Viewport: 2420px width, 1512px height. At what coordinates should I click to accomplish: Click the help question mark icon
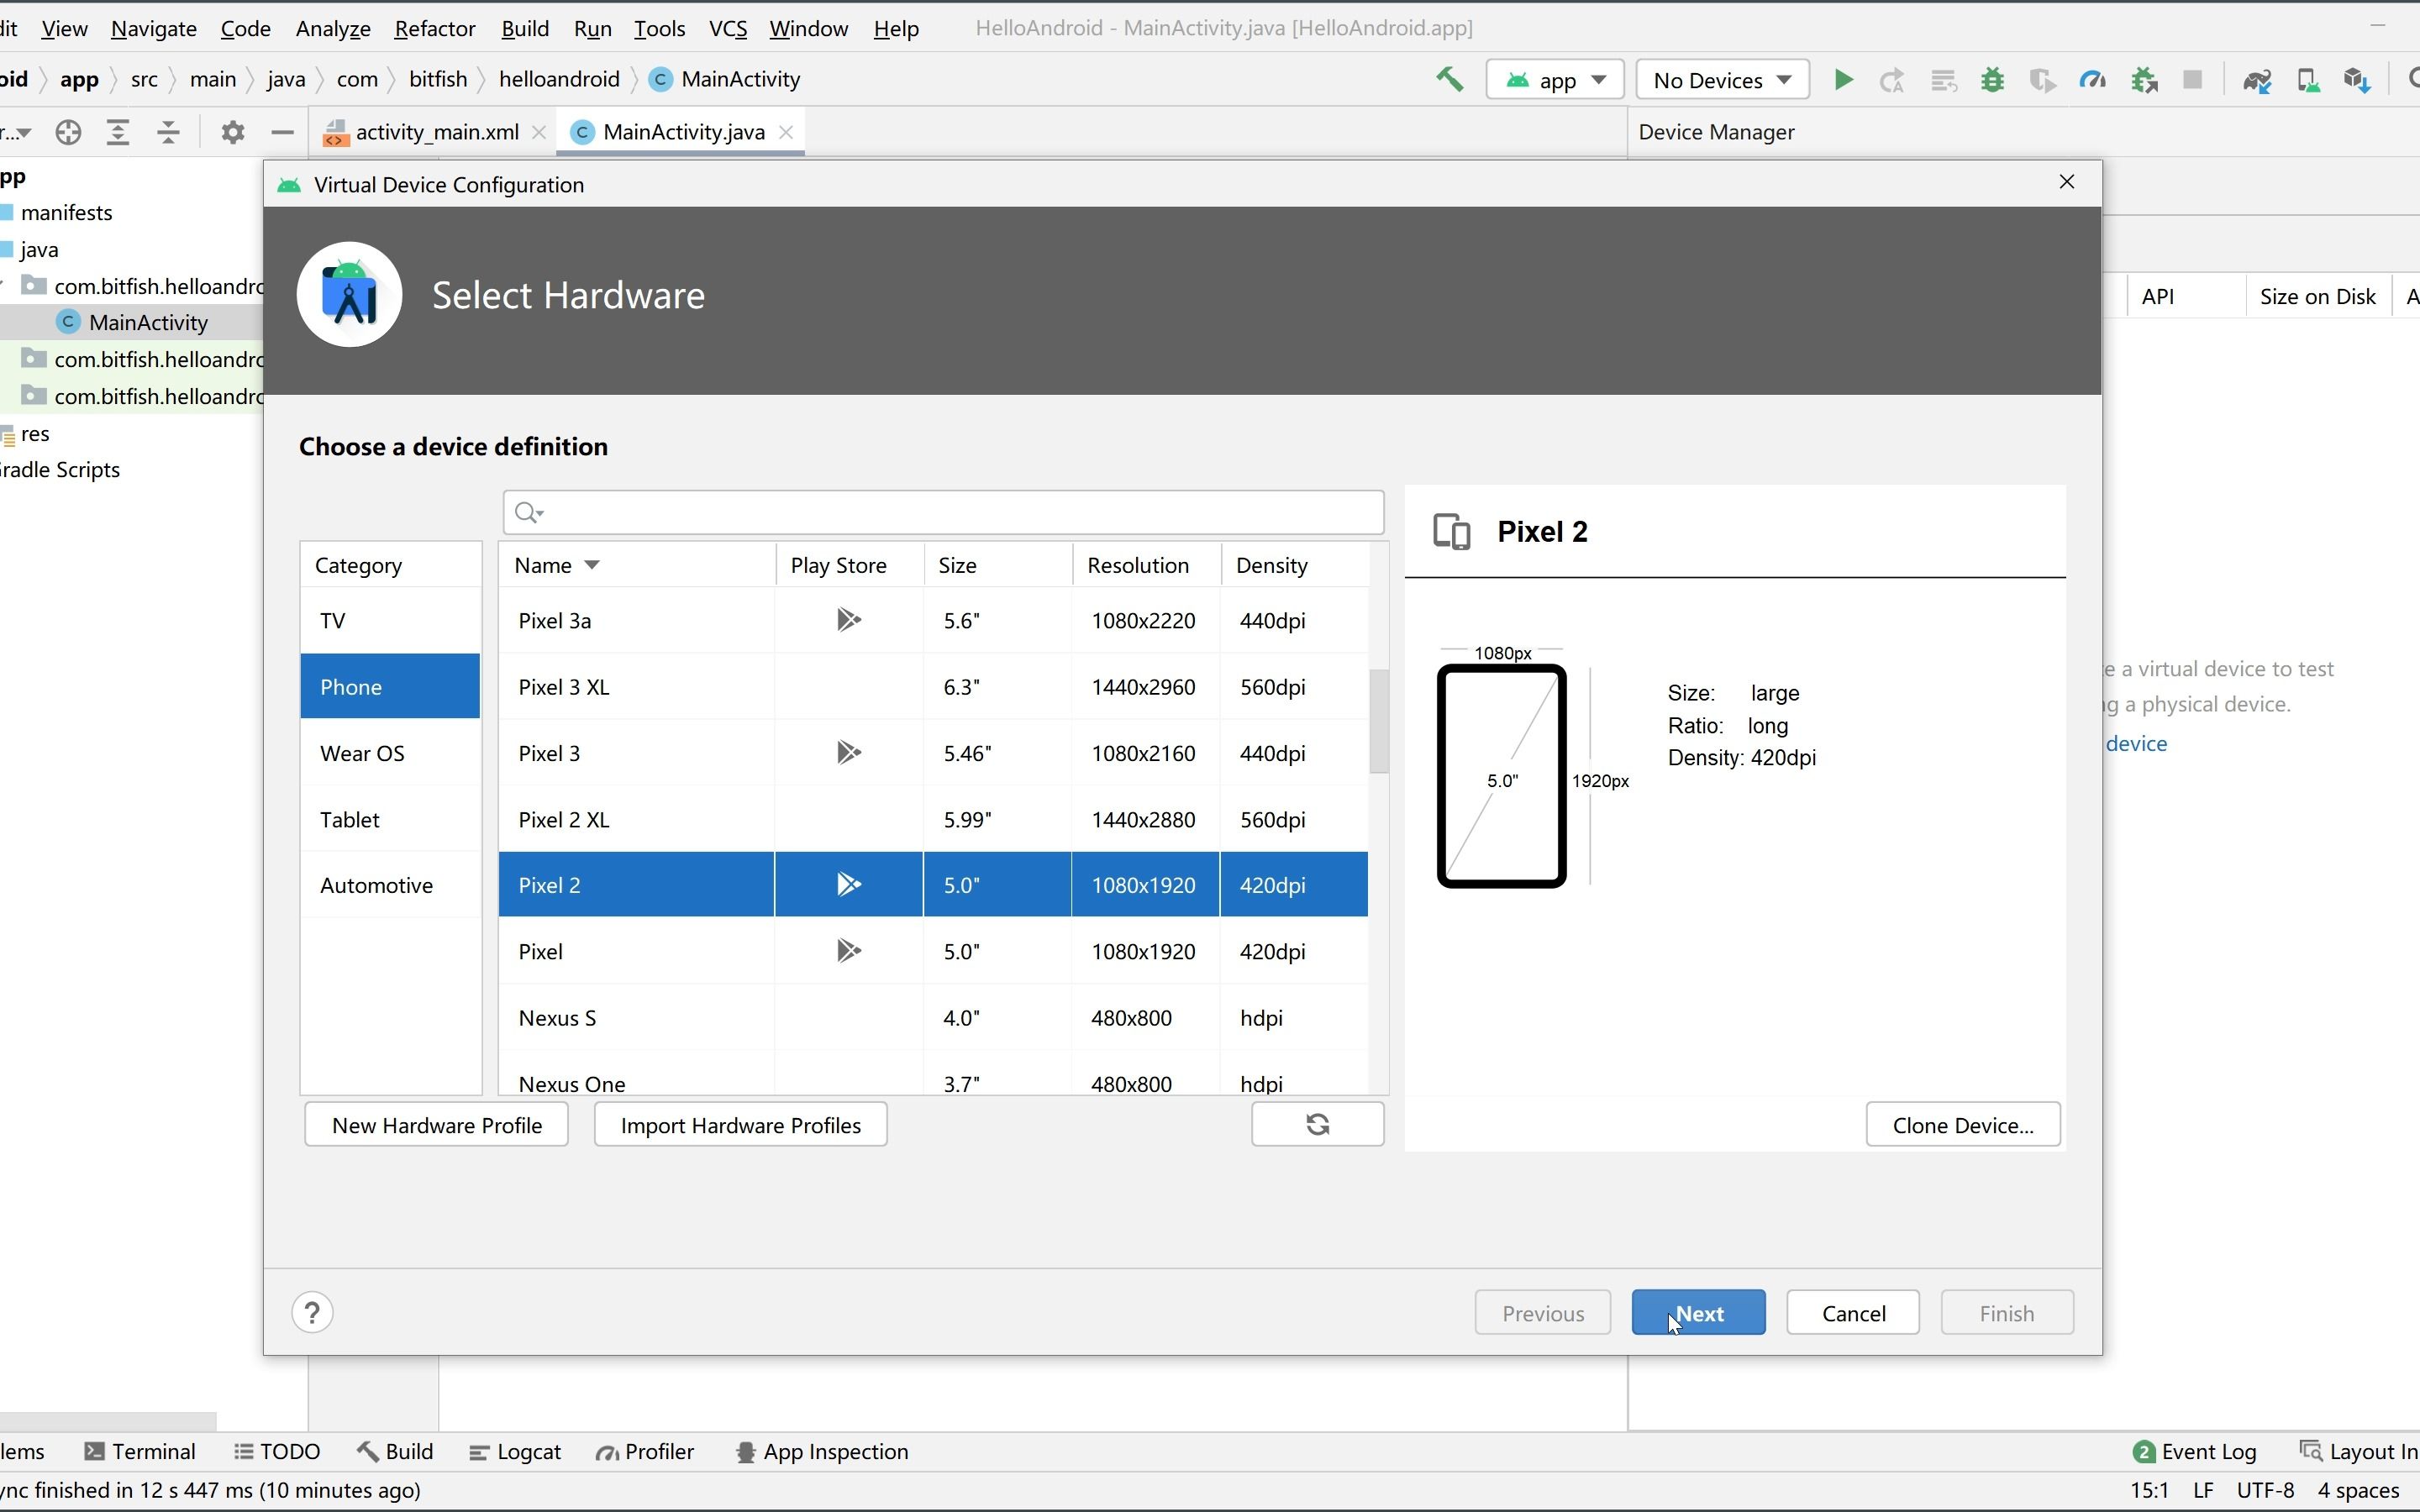[312, 1312]
